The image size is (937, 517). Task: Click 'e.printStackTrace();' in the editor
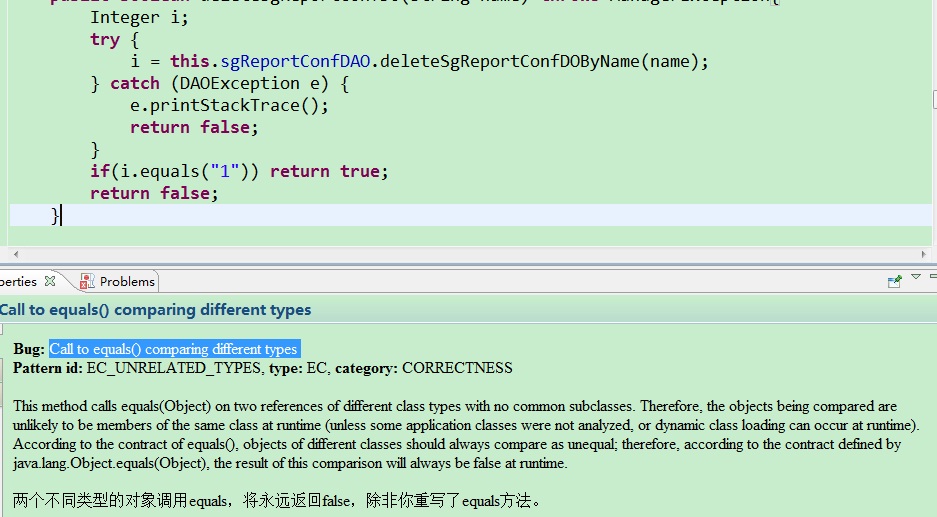tap(229, 106)
